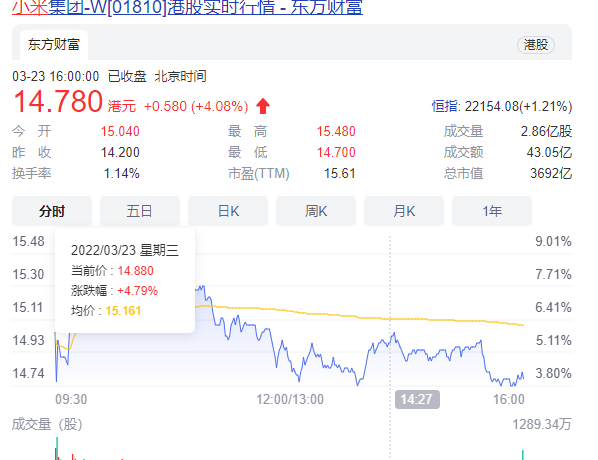Screen dimensions: 598x460
Task: Click total market cap value 3692亿
Action: point(551,174)
